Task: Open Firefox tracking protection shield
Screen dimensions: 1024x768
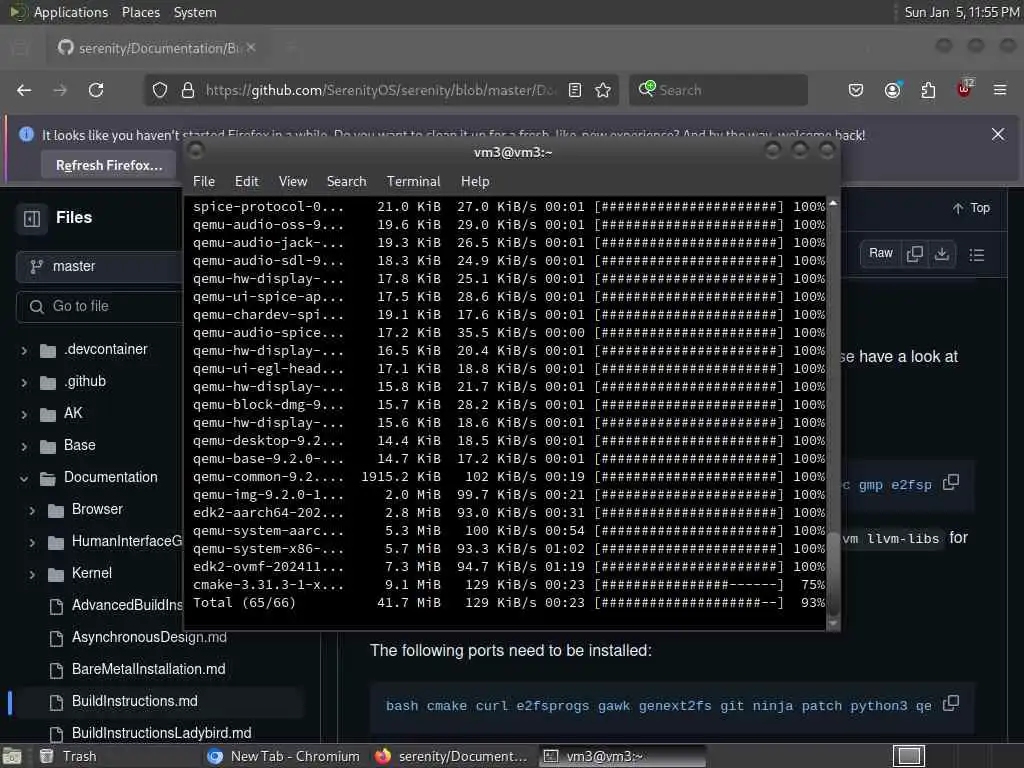Action: pyautogui.click(x=160, y=90)
